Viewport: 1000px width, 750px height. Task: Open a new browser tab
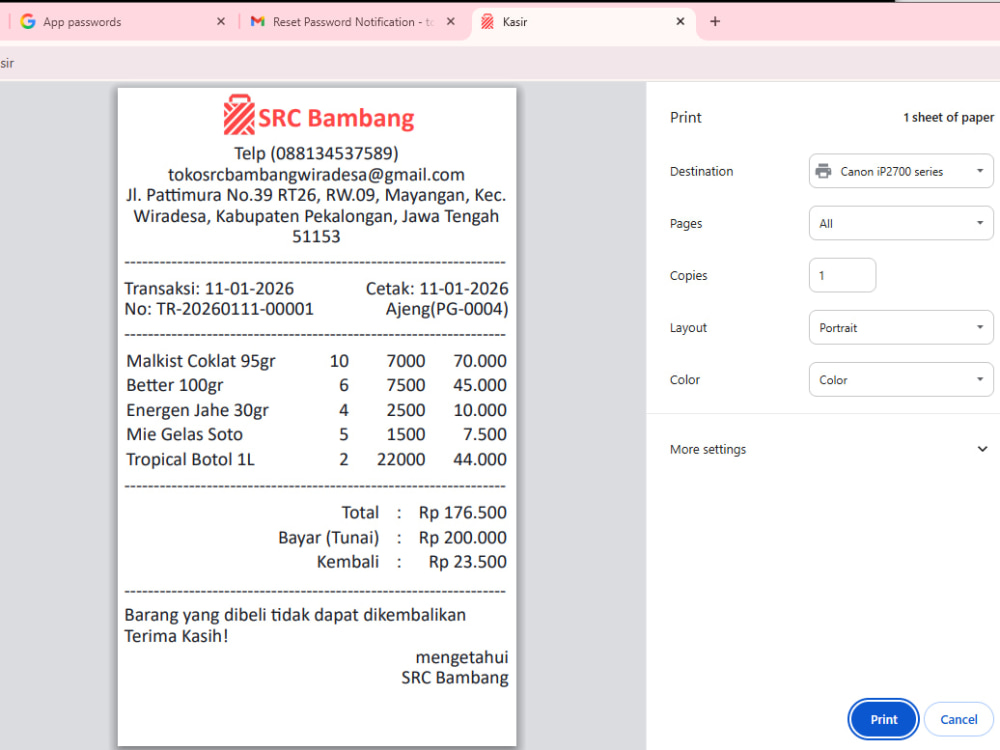[715, 22]
